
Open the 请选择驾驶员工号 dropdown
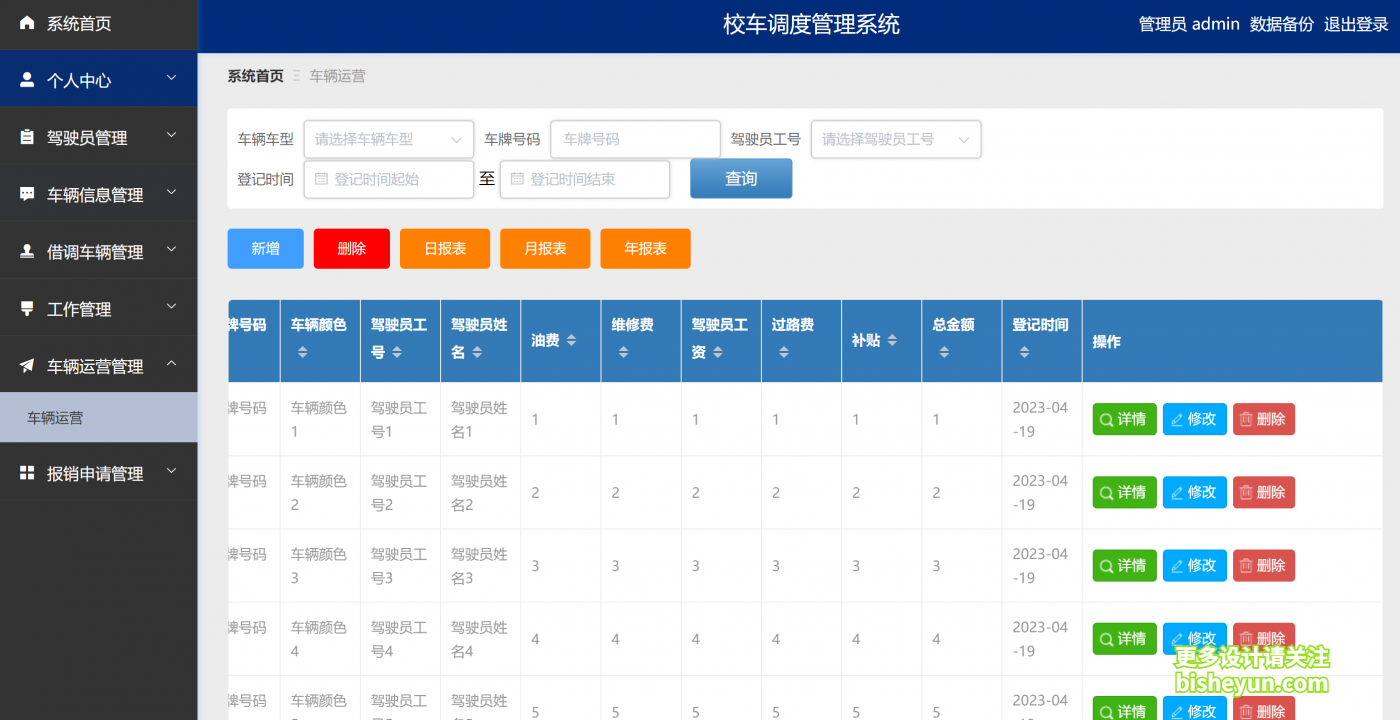click(895, 139)
